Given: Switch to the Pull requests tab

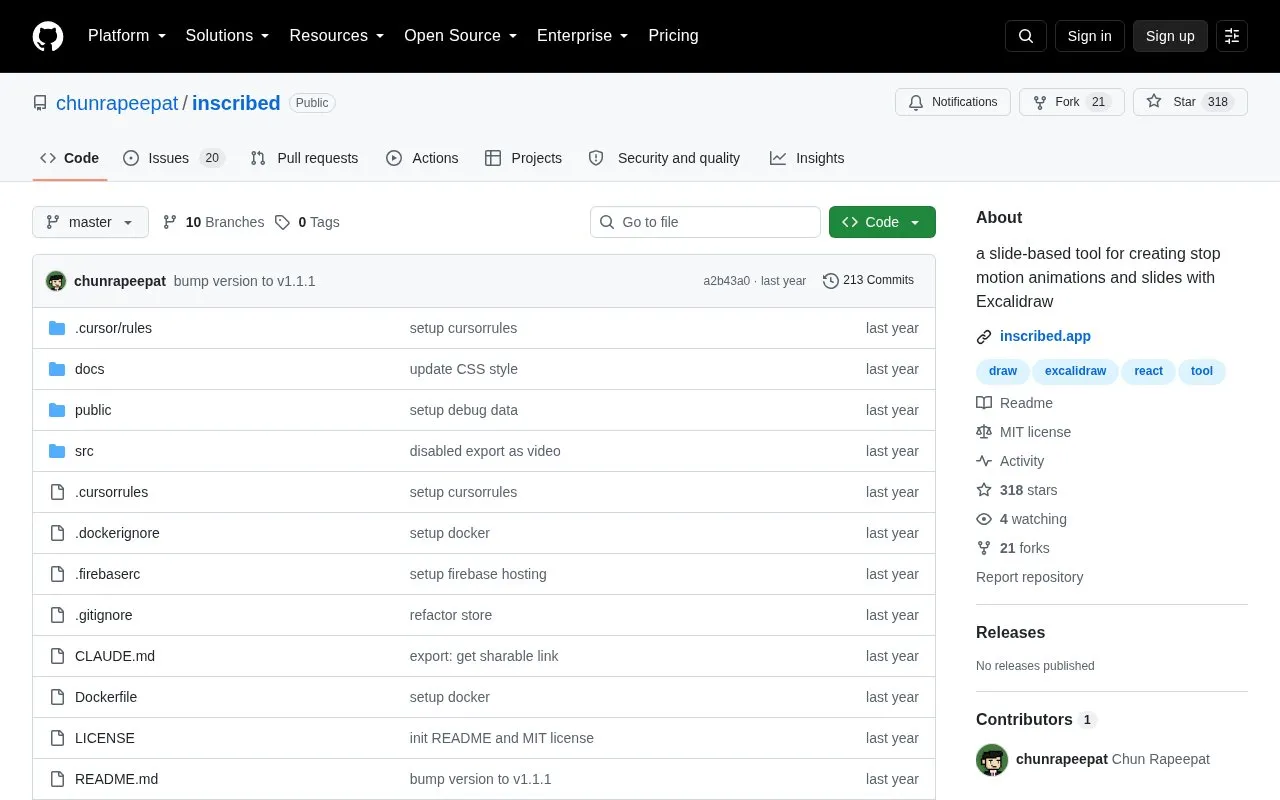Looking at the screenshot, I should click(304, 158).
